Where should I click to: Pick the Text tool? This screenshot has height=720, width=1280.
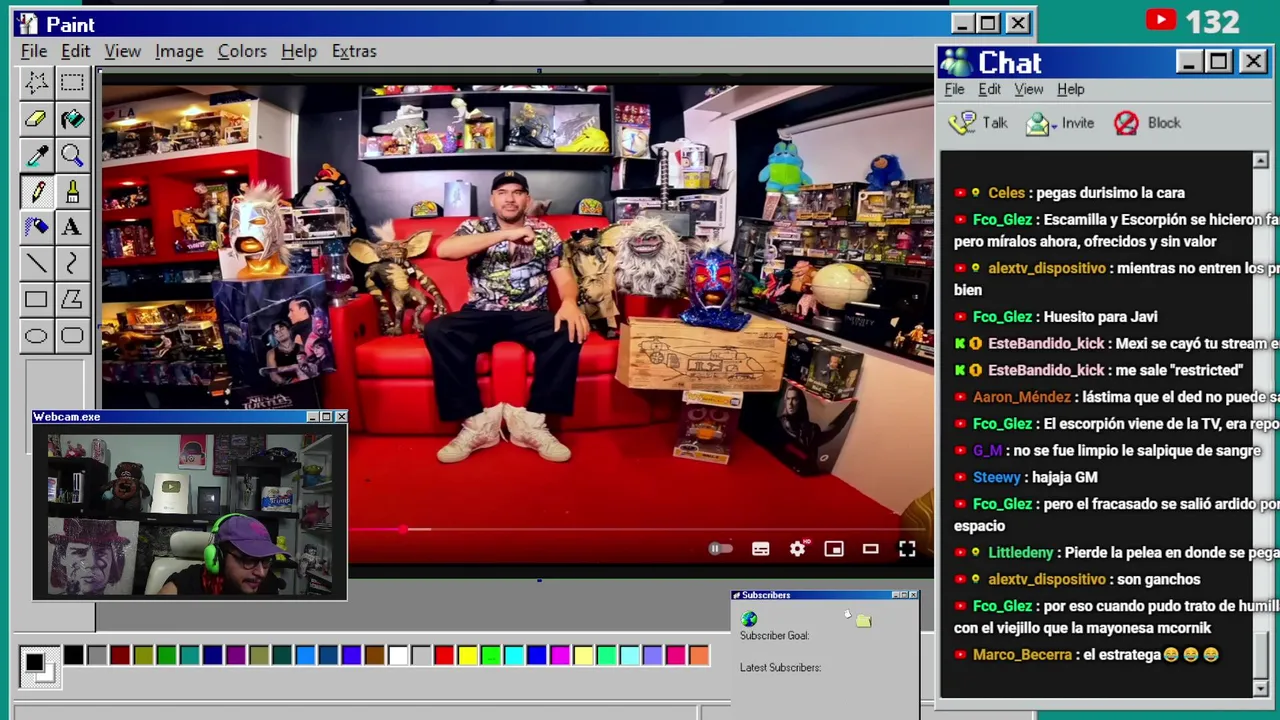pos(72,227)
